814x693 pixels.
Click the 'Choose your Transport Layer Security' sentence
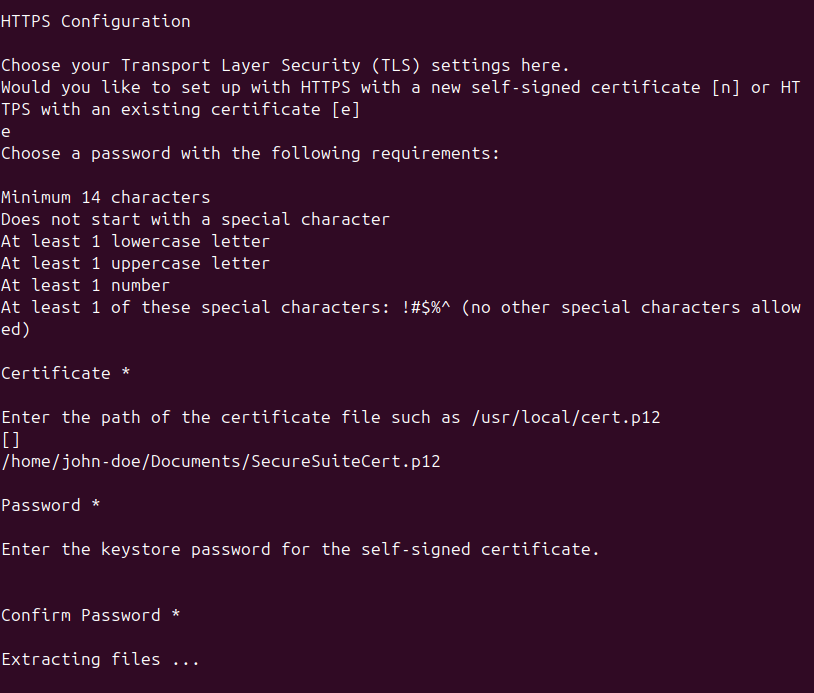tap(285, 66)
